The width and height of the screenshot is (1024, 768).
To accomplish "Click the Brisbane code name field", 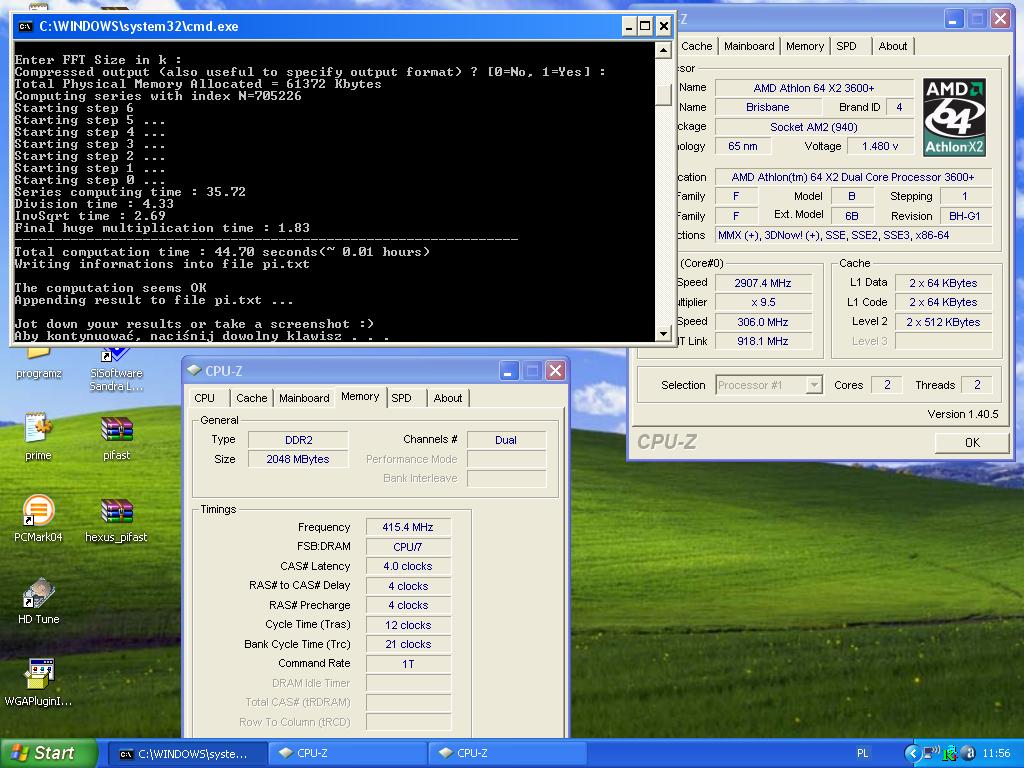I will click(768, 107).
